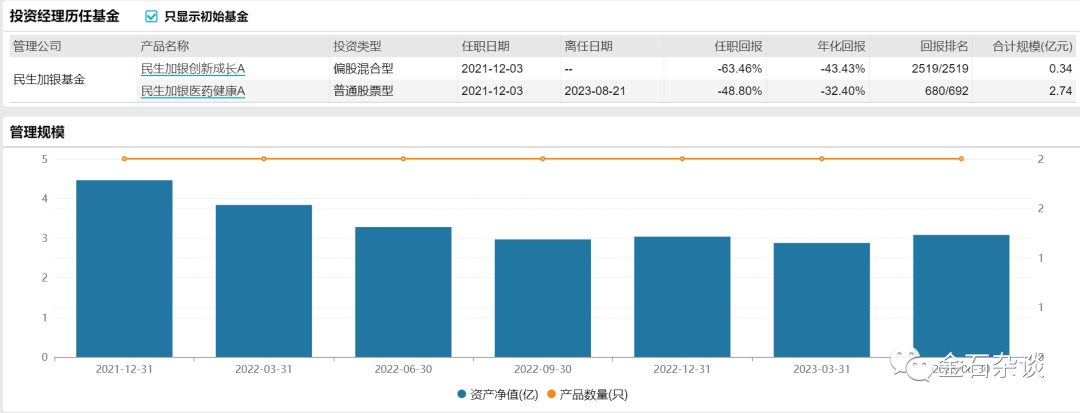The image size is (1080, 413).
Task: Click the orange line point above 2021-12-31
Action: 124,159
